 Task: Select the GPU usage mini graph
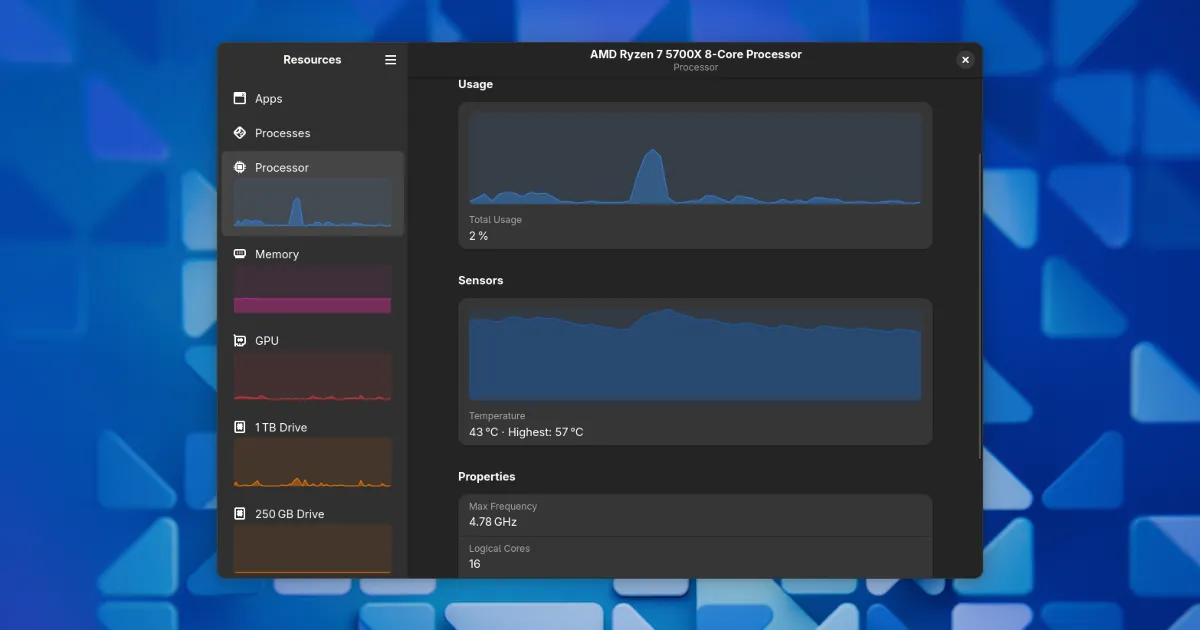tap(312, 377)
